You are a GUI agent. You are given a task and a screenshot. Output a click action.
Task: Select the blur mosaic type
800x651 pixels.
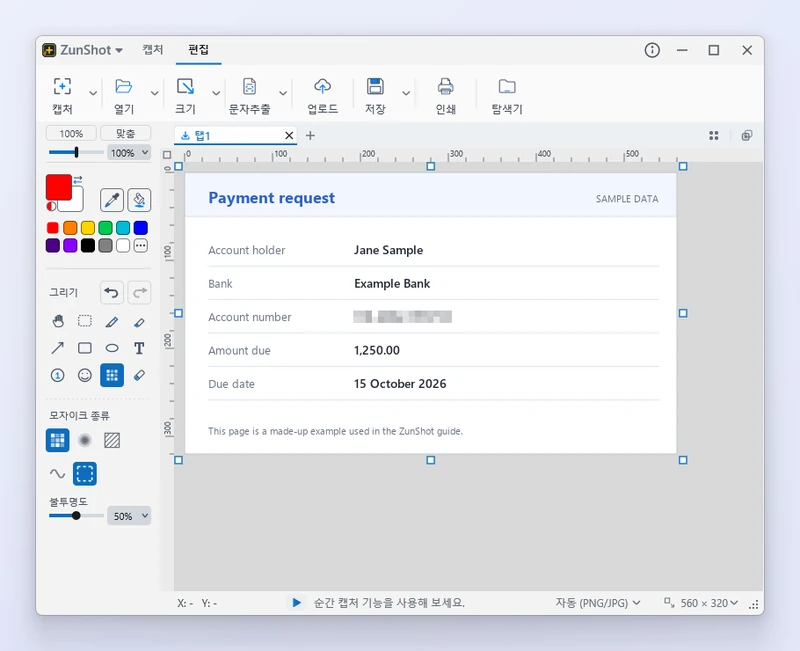(x=85, y=440)
